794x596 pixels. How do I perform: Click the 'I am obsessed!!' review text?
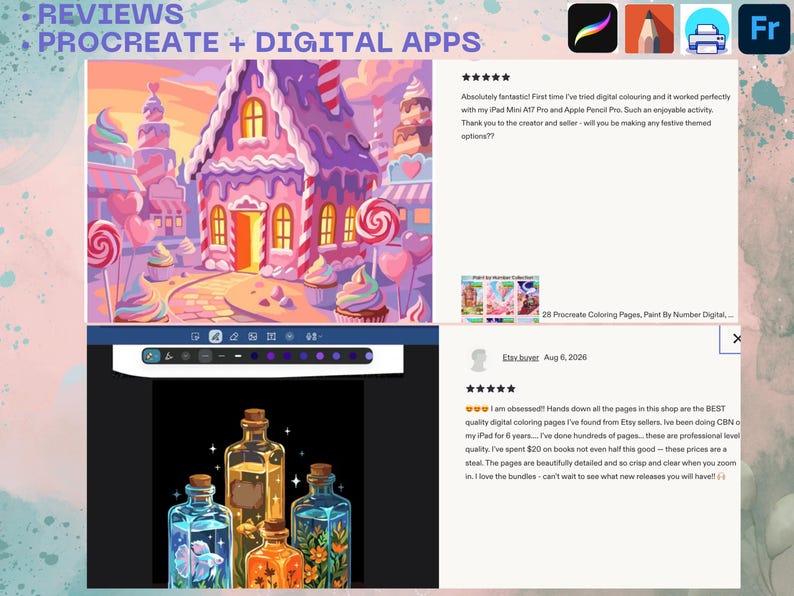(603, 442)
